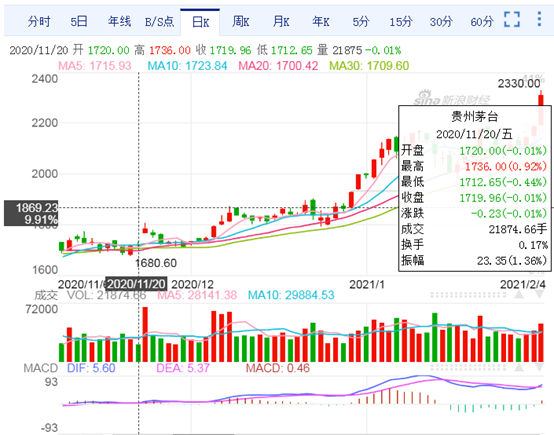Switch to 5分 five-minute chart
554x435 pixels.
pos(361,22)
